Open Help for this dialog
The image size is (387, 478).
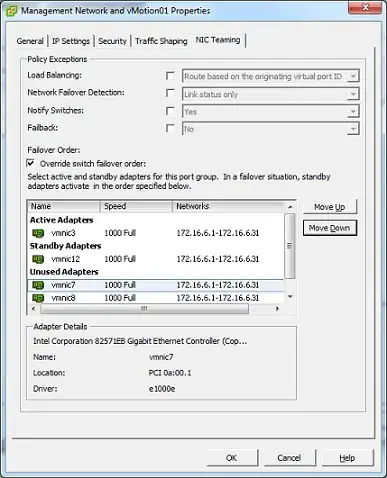347,458
